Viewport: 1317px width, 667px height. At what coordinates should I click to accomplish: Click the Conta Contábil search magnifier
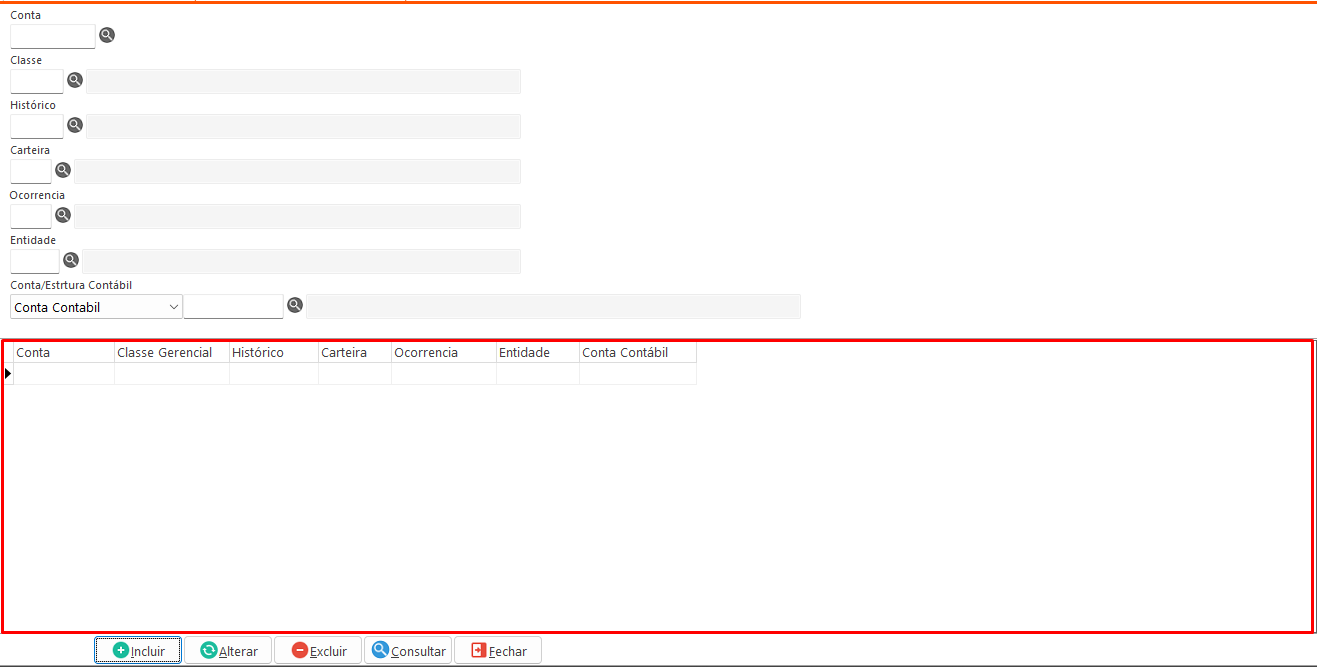click(295, 305)
